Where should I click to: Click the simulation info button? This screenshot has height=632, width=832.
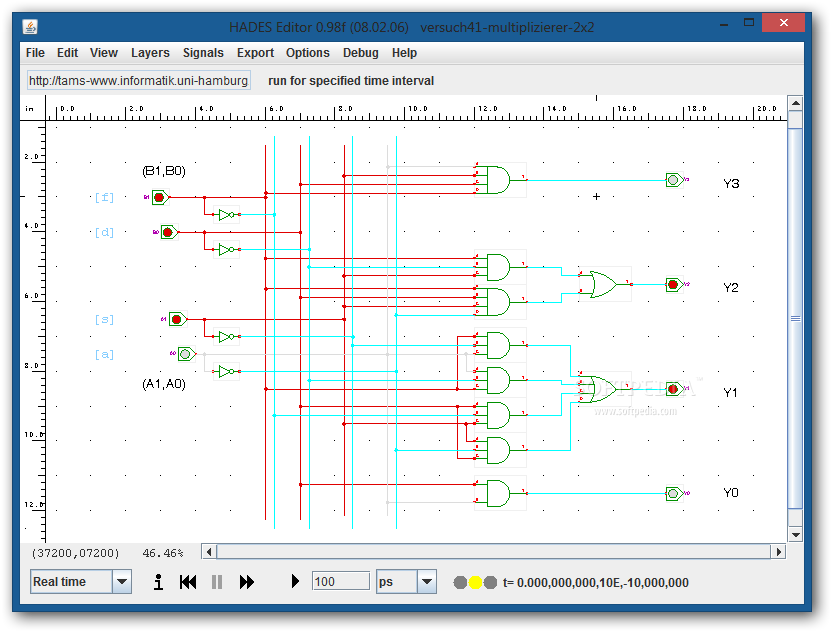158,582
